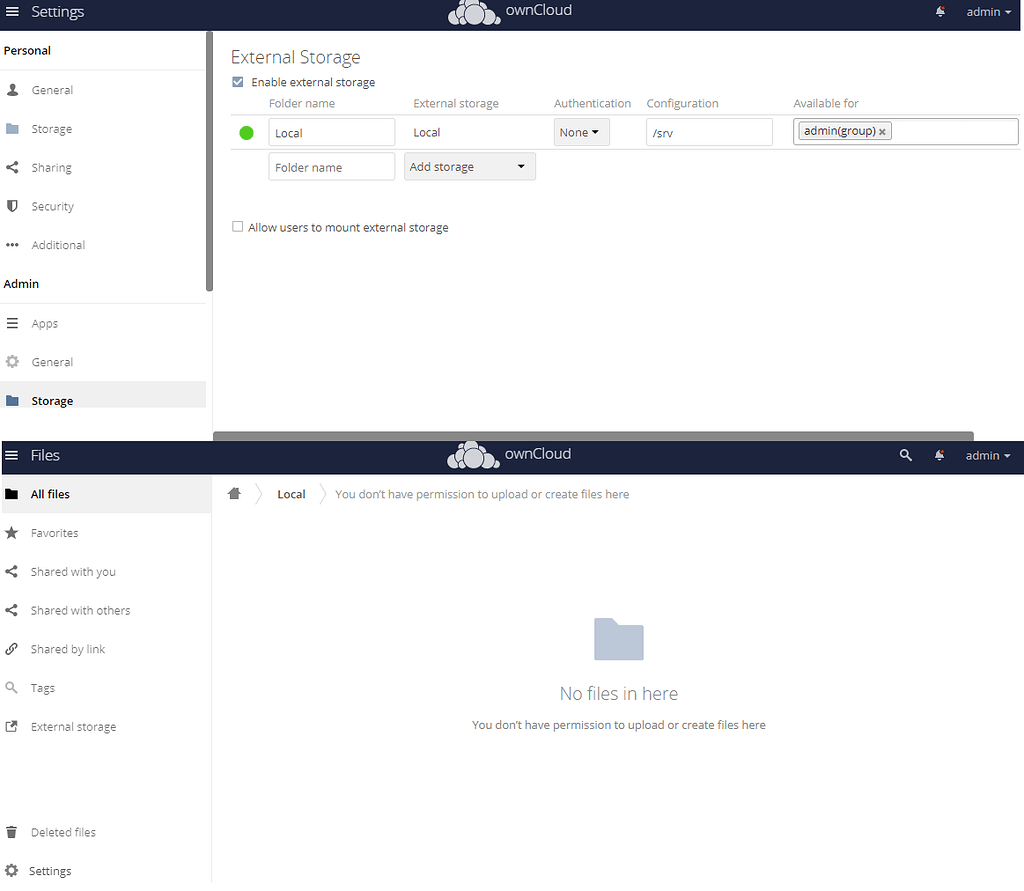The width and height of the screenshot is (1024, 891).
Task: Open notifications bell in Files header
Action: click(x=939, y=455)
